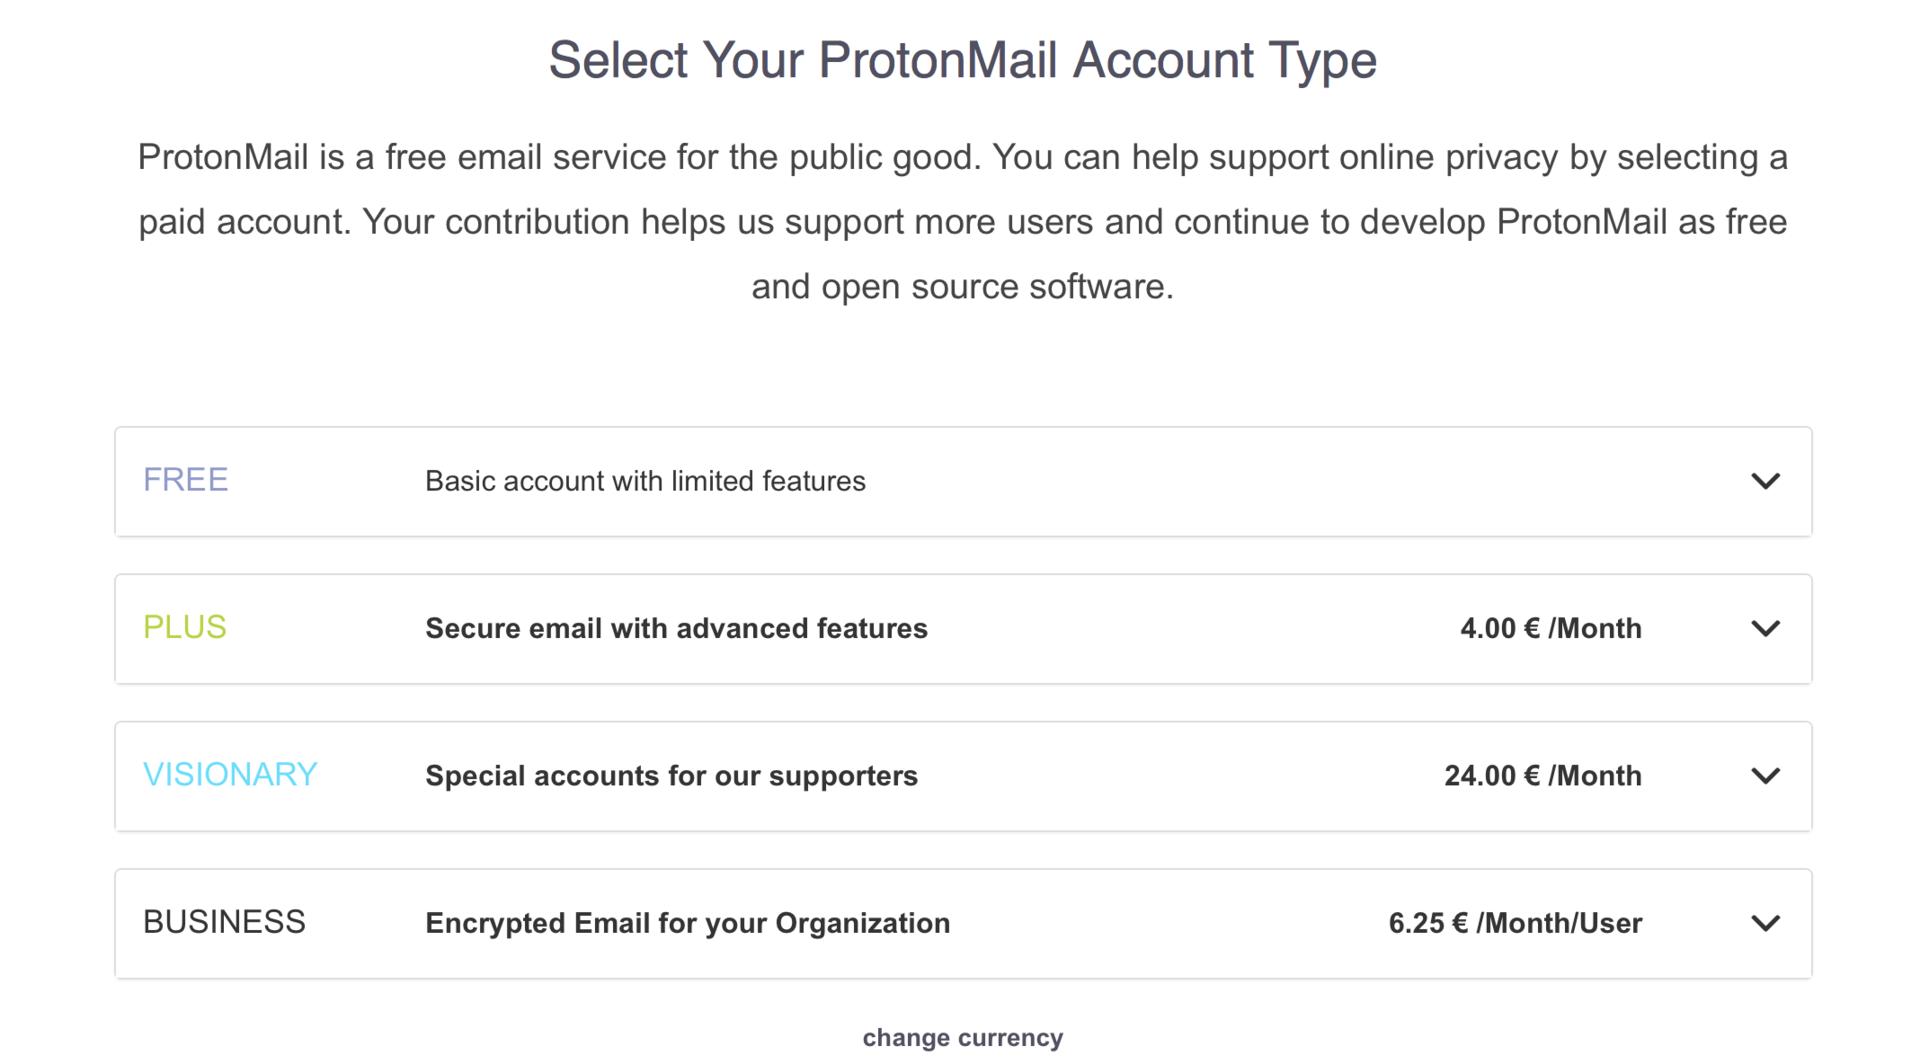Click the 6.25 € /Month/User price

tap(1514, 923)
